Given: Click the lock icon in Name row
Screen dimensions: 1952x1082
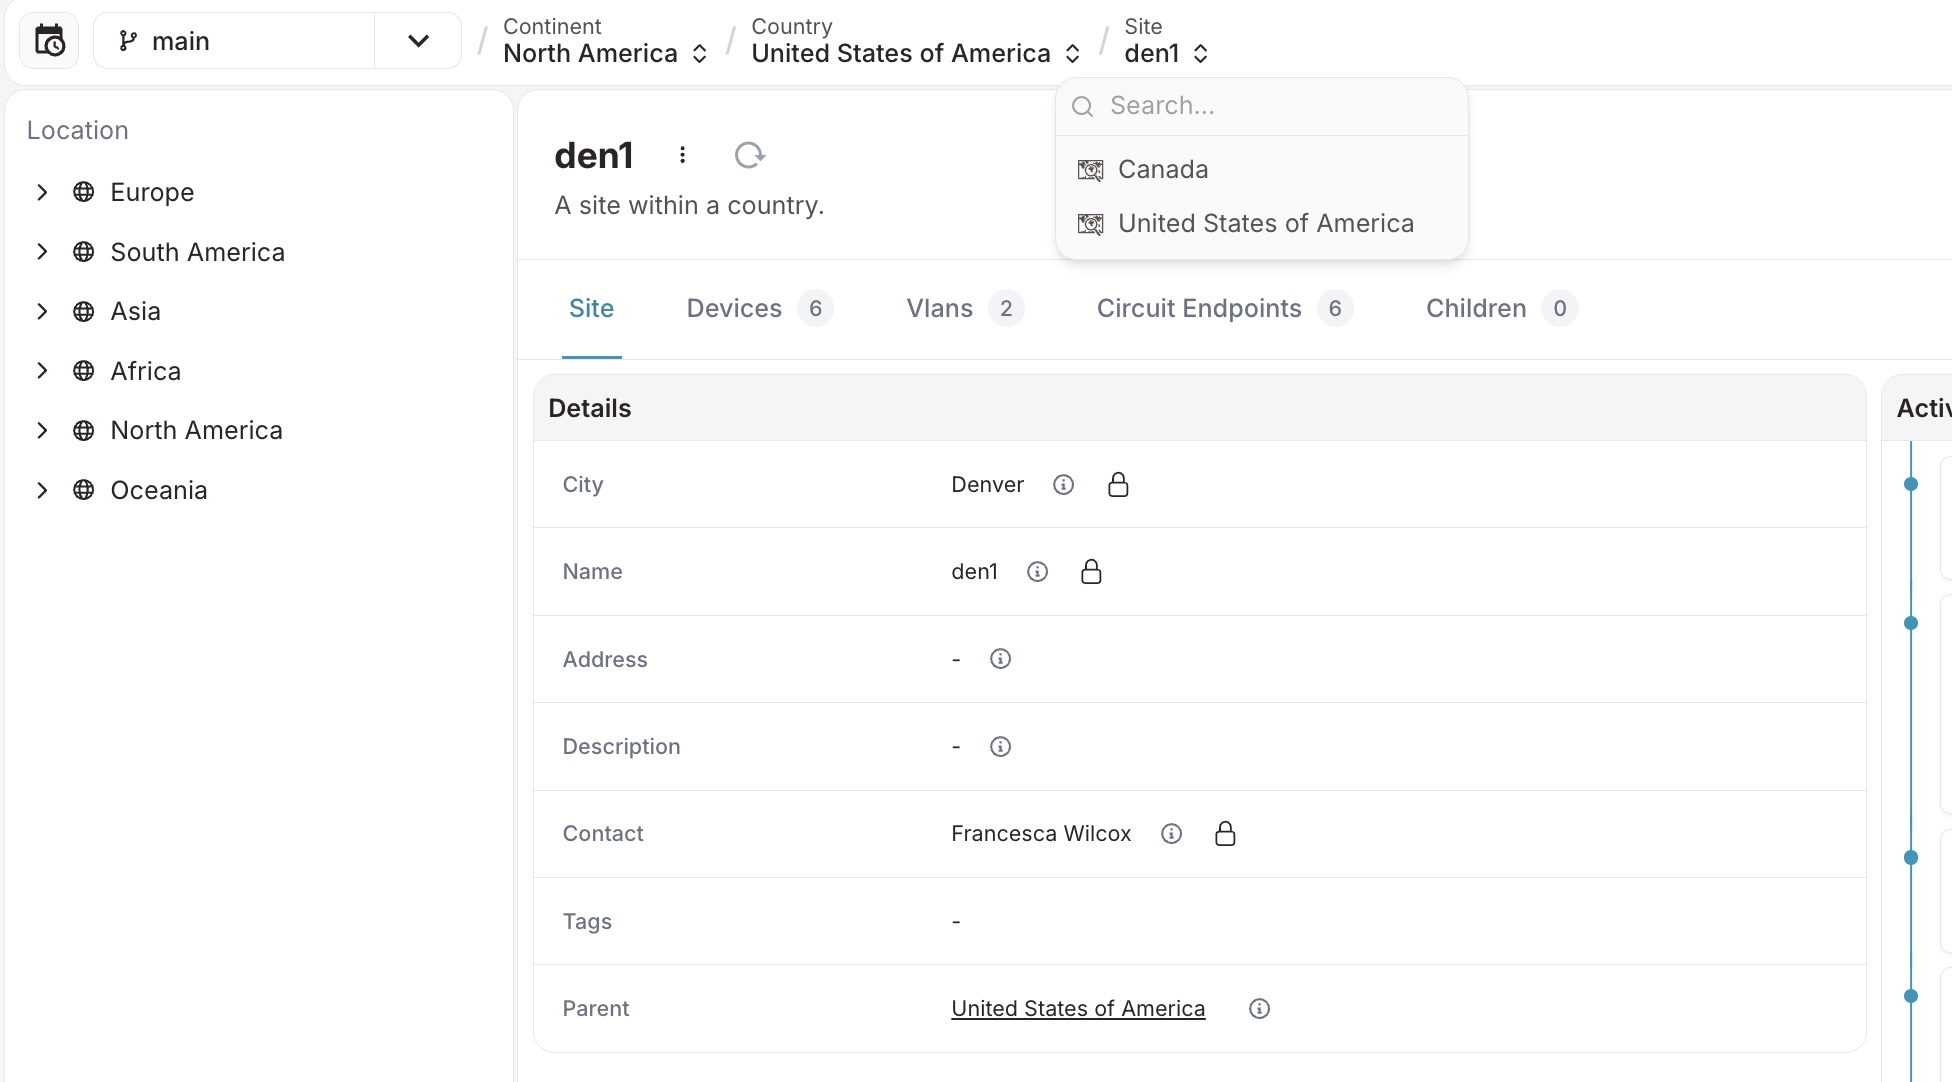Looking at the screenshot, I should pyautogui.click(x=1091, y=572).
